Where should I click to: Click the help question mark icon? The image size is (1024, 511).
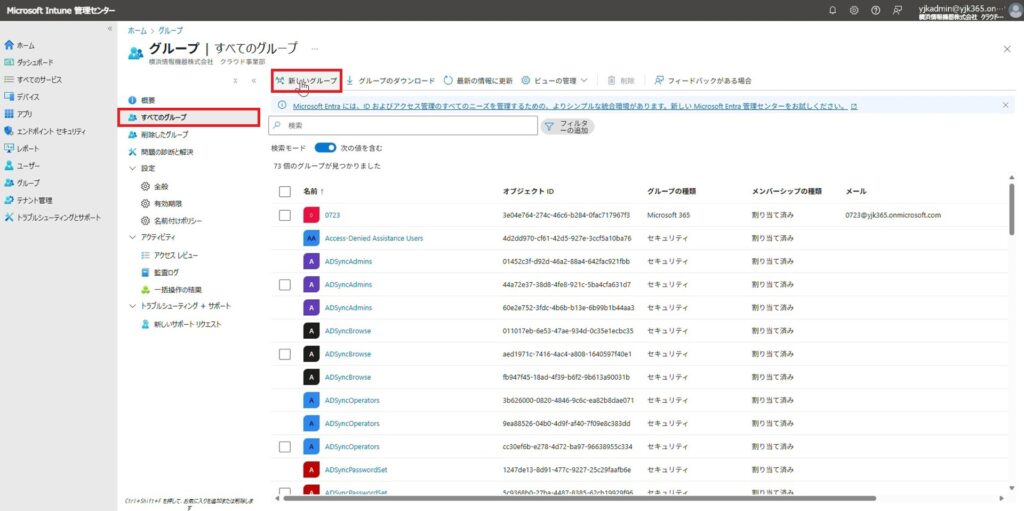point(876,10)
